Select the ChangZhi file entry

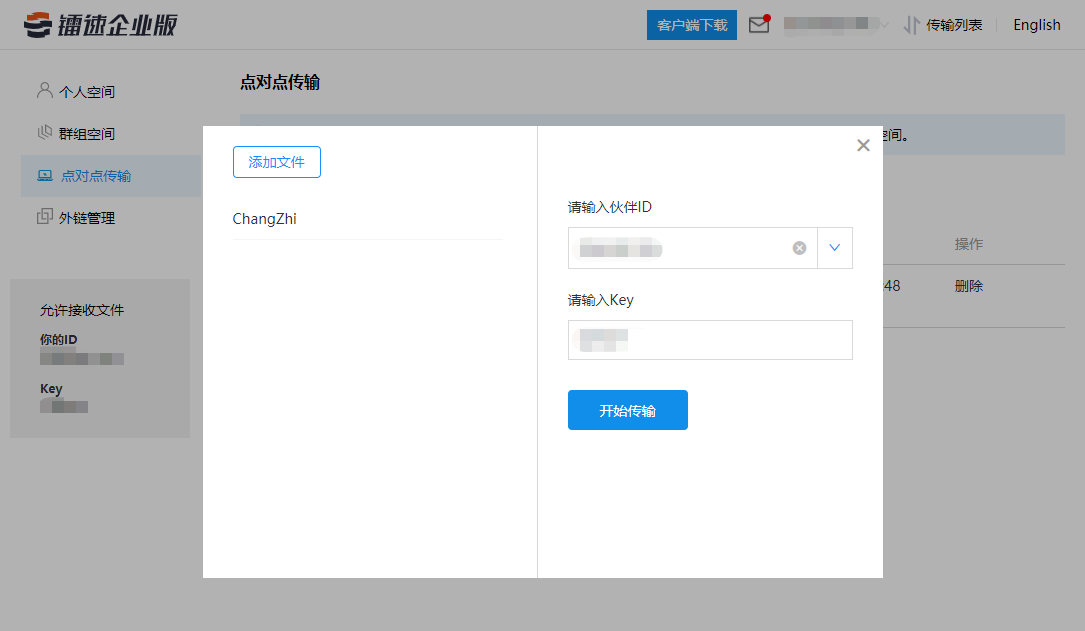click(265, 219)
